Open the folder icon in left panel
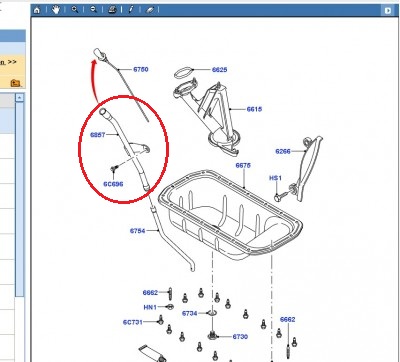The width and height of the screenshot is (400, 362). click(x=15, y=82)
